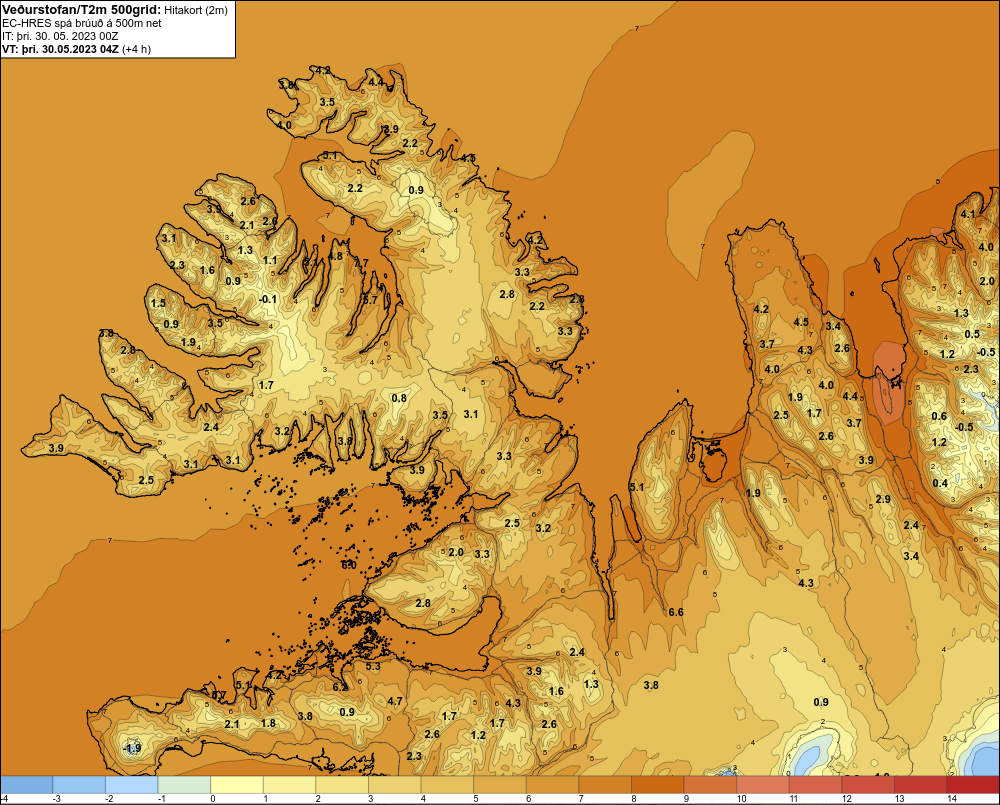The height and width of the screenshot is (805, 1000).
Task: Click the '-0.1' temperature value
Action: click(268, 299)
